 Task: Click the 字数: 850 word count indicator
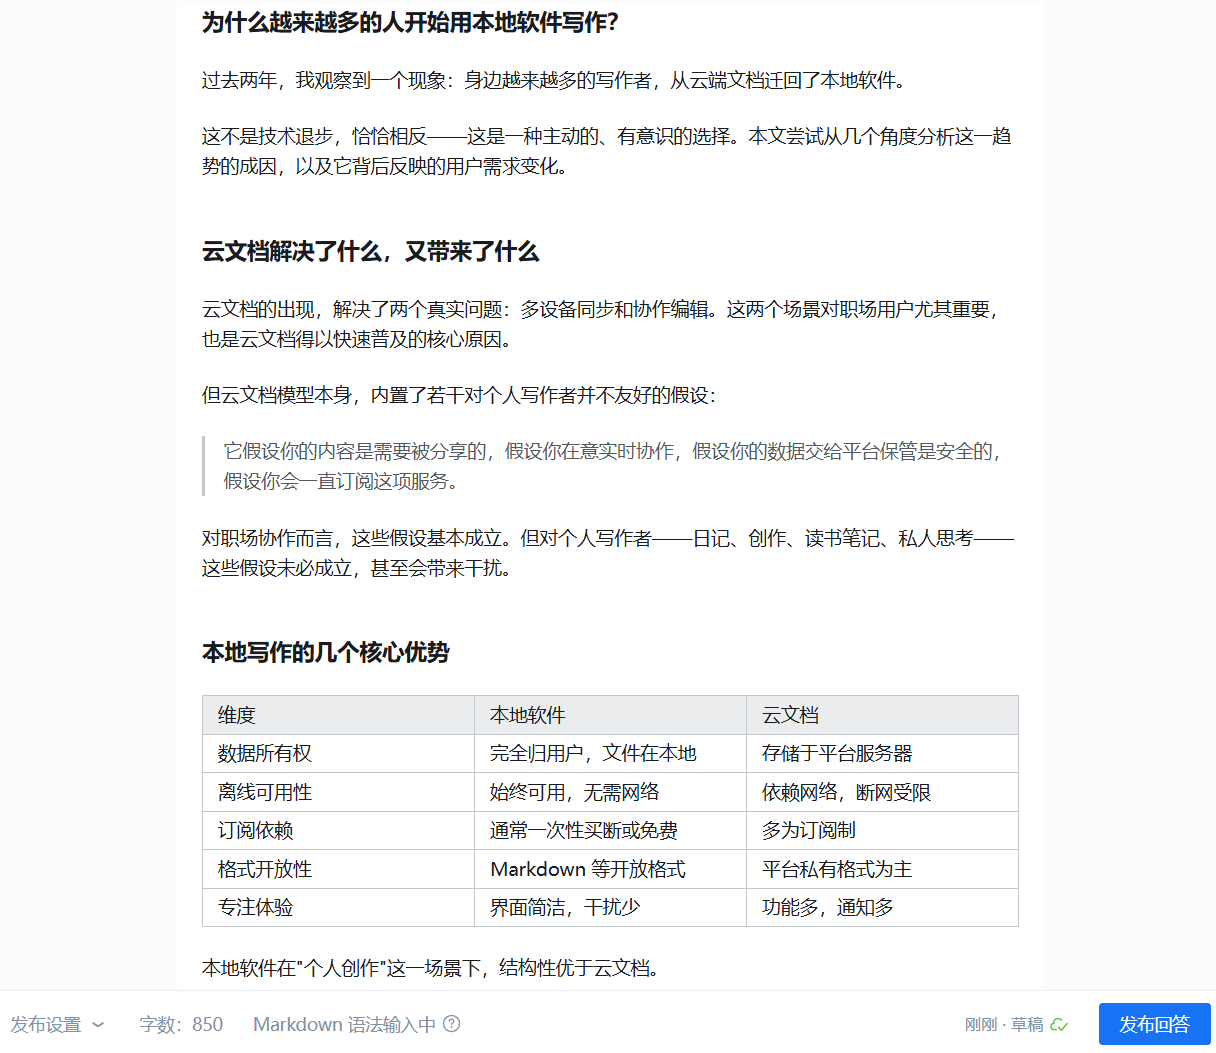181,1024
